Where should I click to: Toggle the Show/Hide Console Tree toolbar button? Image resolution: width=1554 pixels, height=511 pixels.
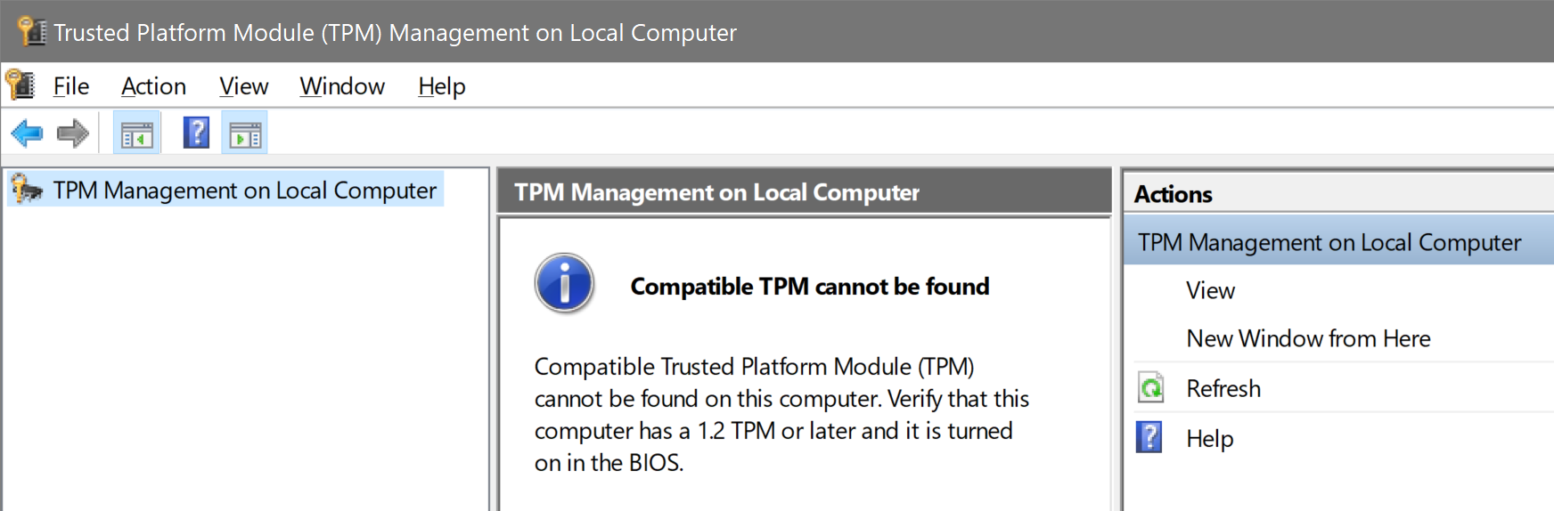point(136,133)
